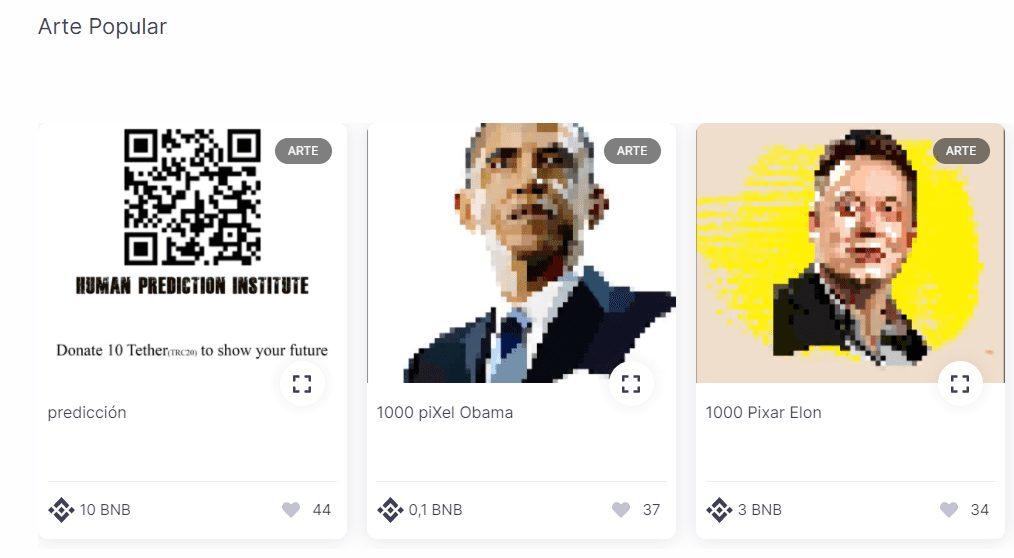The image size is (1014, 558).
Task: Open the pixelated Obama portrait thumbnail
Action: 521,253
